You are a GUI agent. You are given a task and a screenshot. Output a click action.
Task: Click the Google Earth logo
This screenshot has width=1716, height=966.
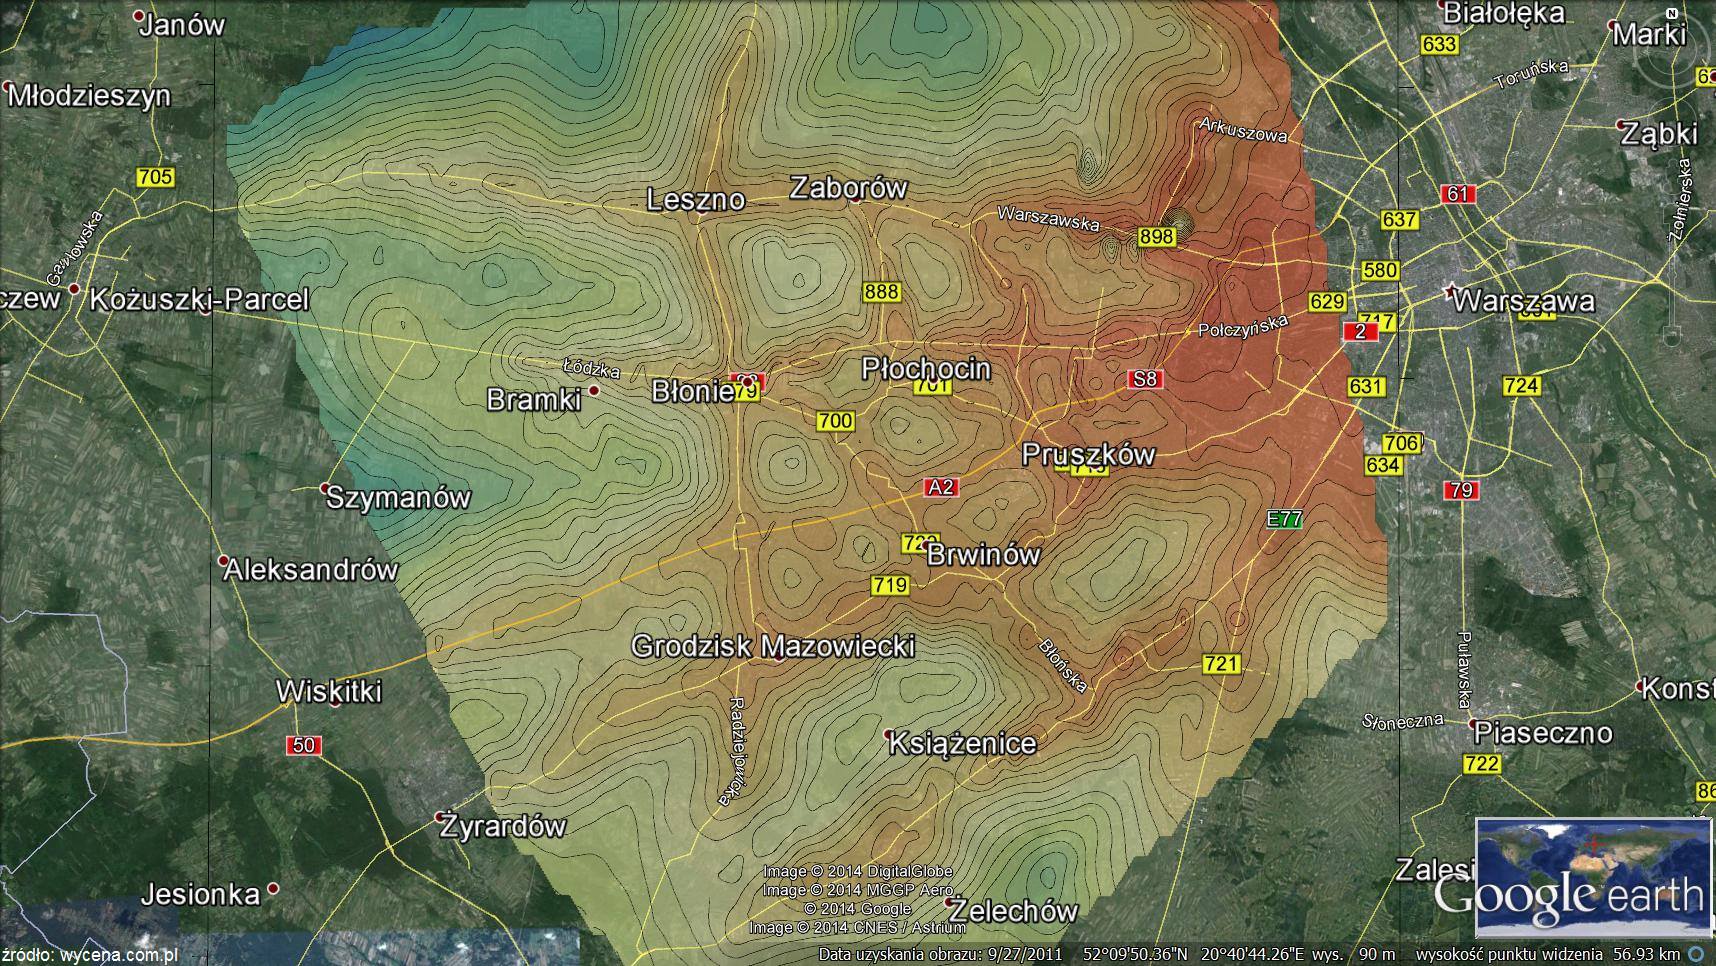pos(1568,895)
